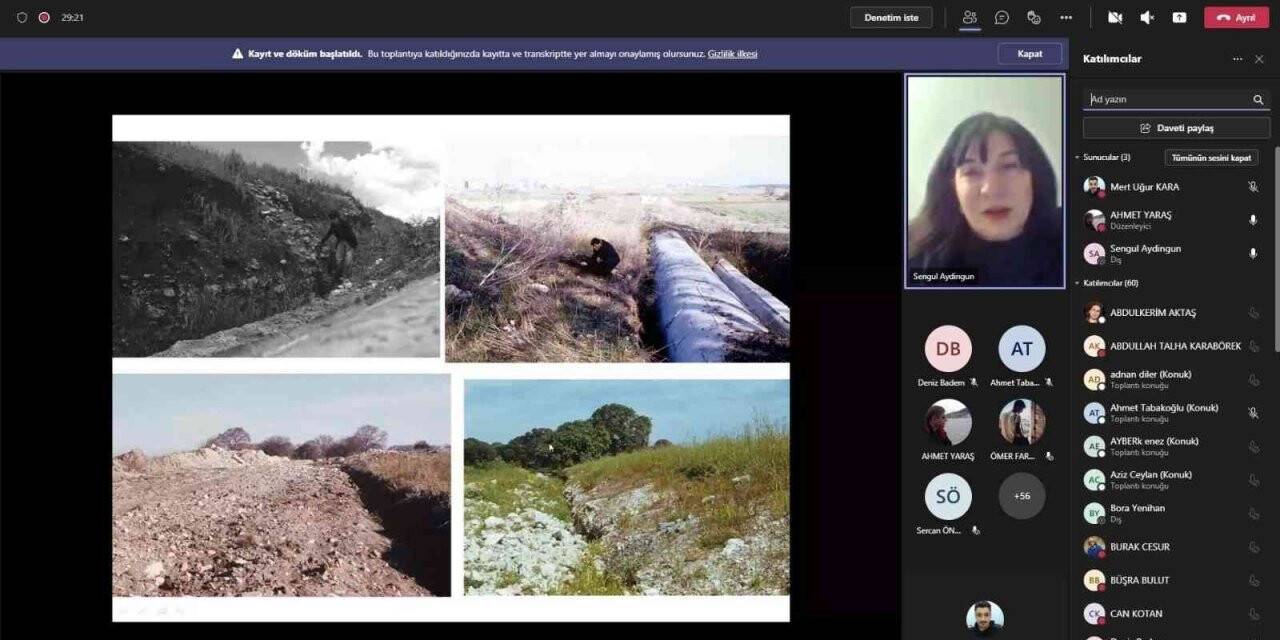Collapse the Sunucular (3) section

(x=1078, y=158)
